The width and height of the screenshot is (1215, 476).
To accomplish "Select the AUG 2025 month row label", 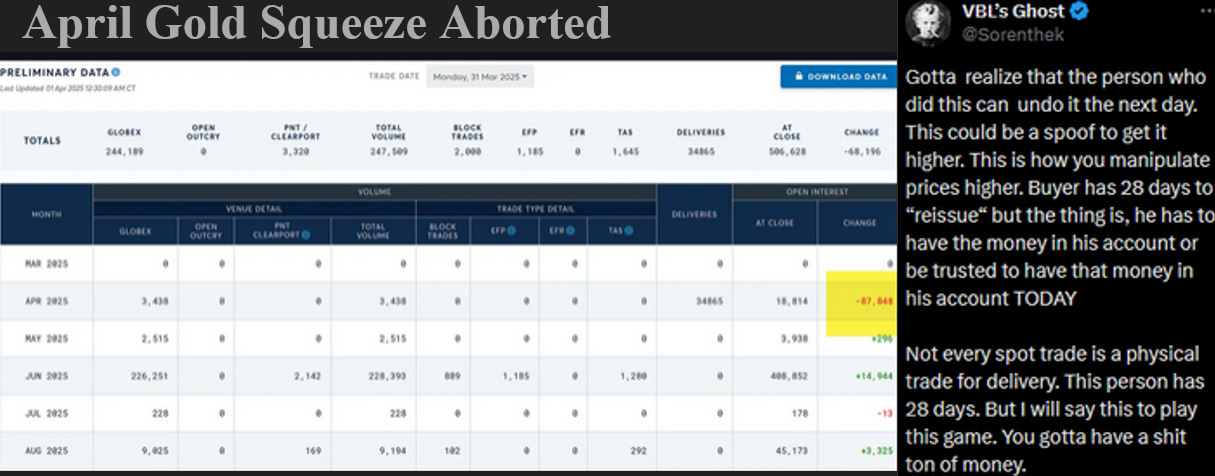I will [x=46, y=450].
